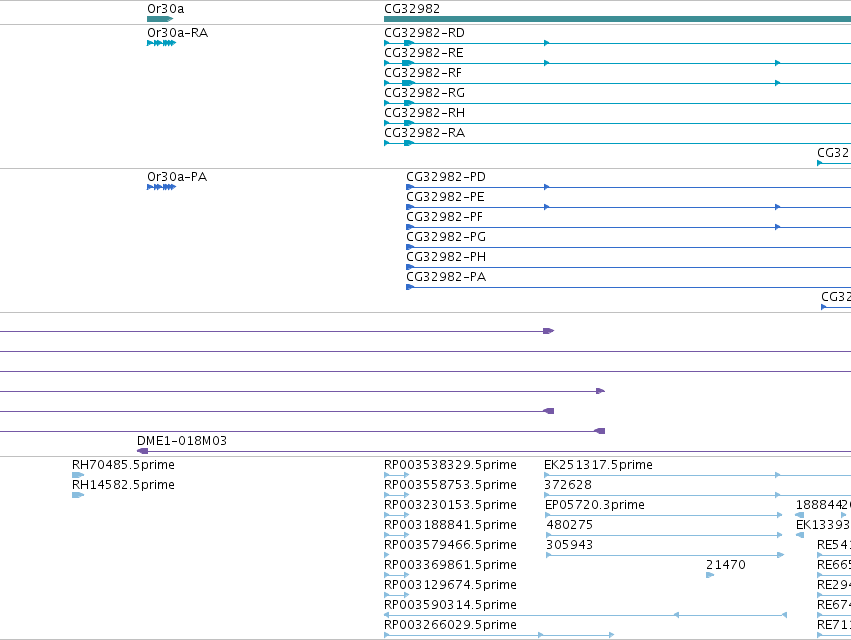Screen dimensions: 851x640
Task: Select EST RP003230153.5prime
Action: tap(450, 505)
